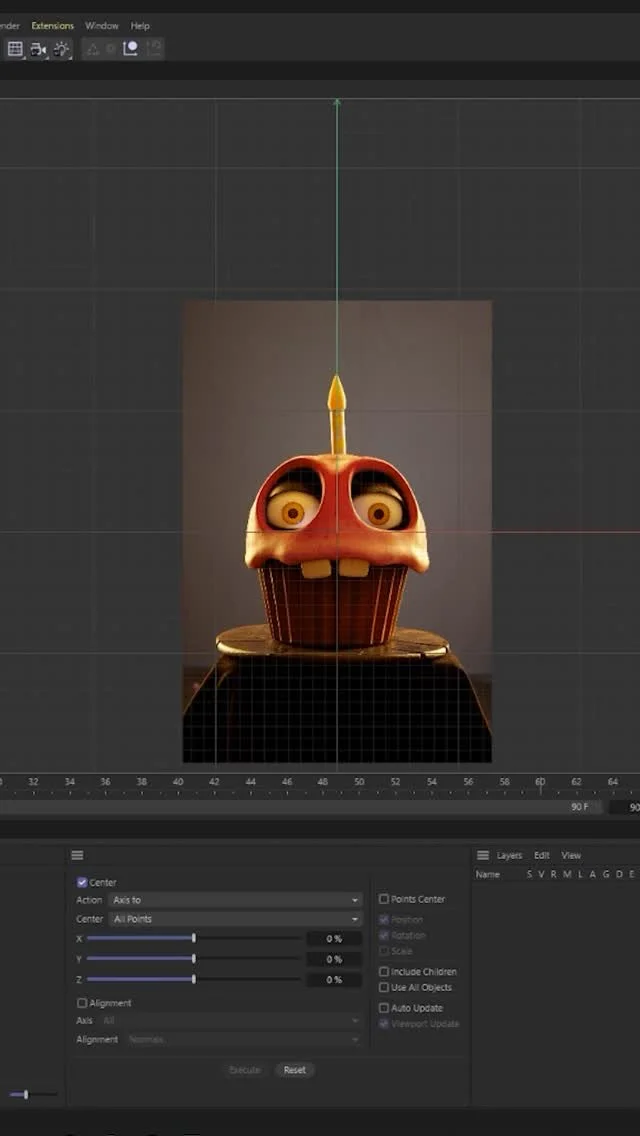Toggle the Viewport Update checkbox
This screenshot has width=640, height=1136.
pyautogui.click(x=384, y=1024)
